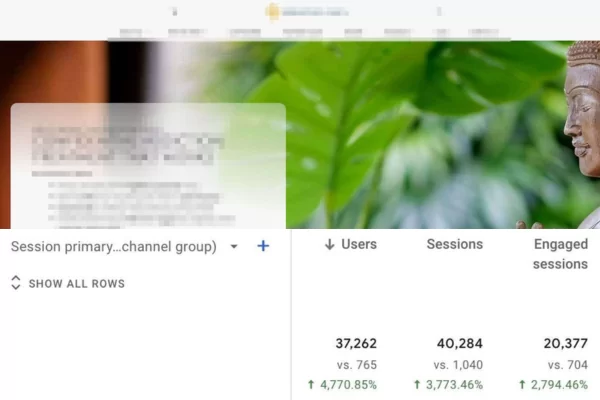
Task: Expand the table with SHOW ALL ROWS
Action: tap(76, 283)
